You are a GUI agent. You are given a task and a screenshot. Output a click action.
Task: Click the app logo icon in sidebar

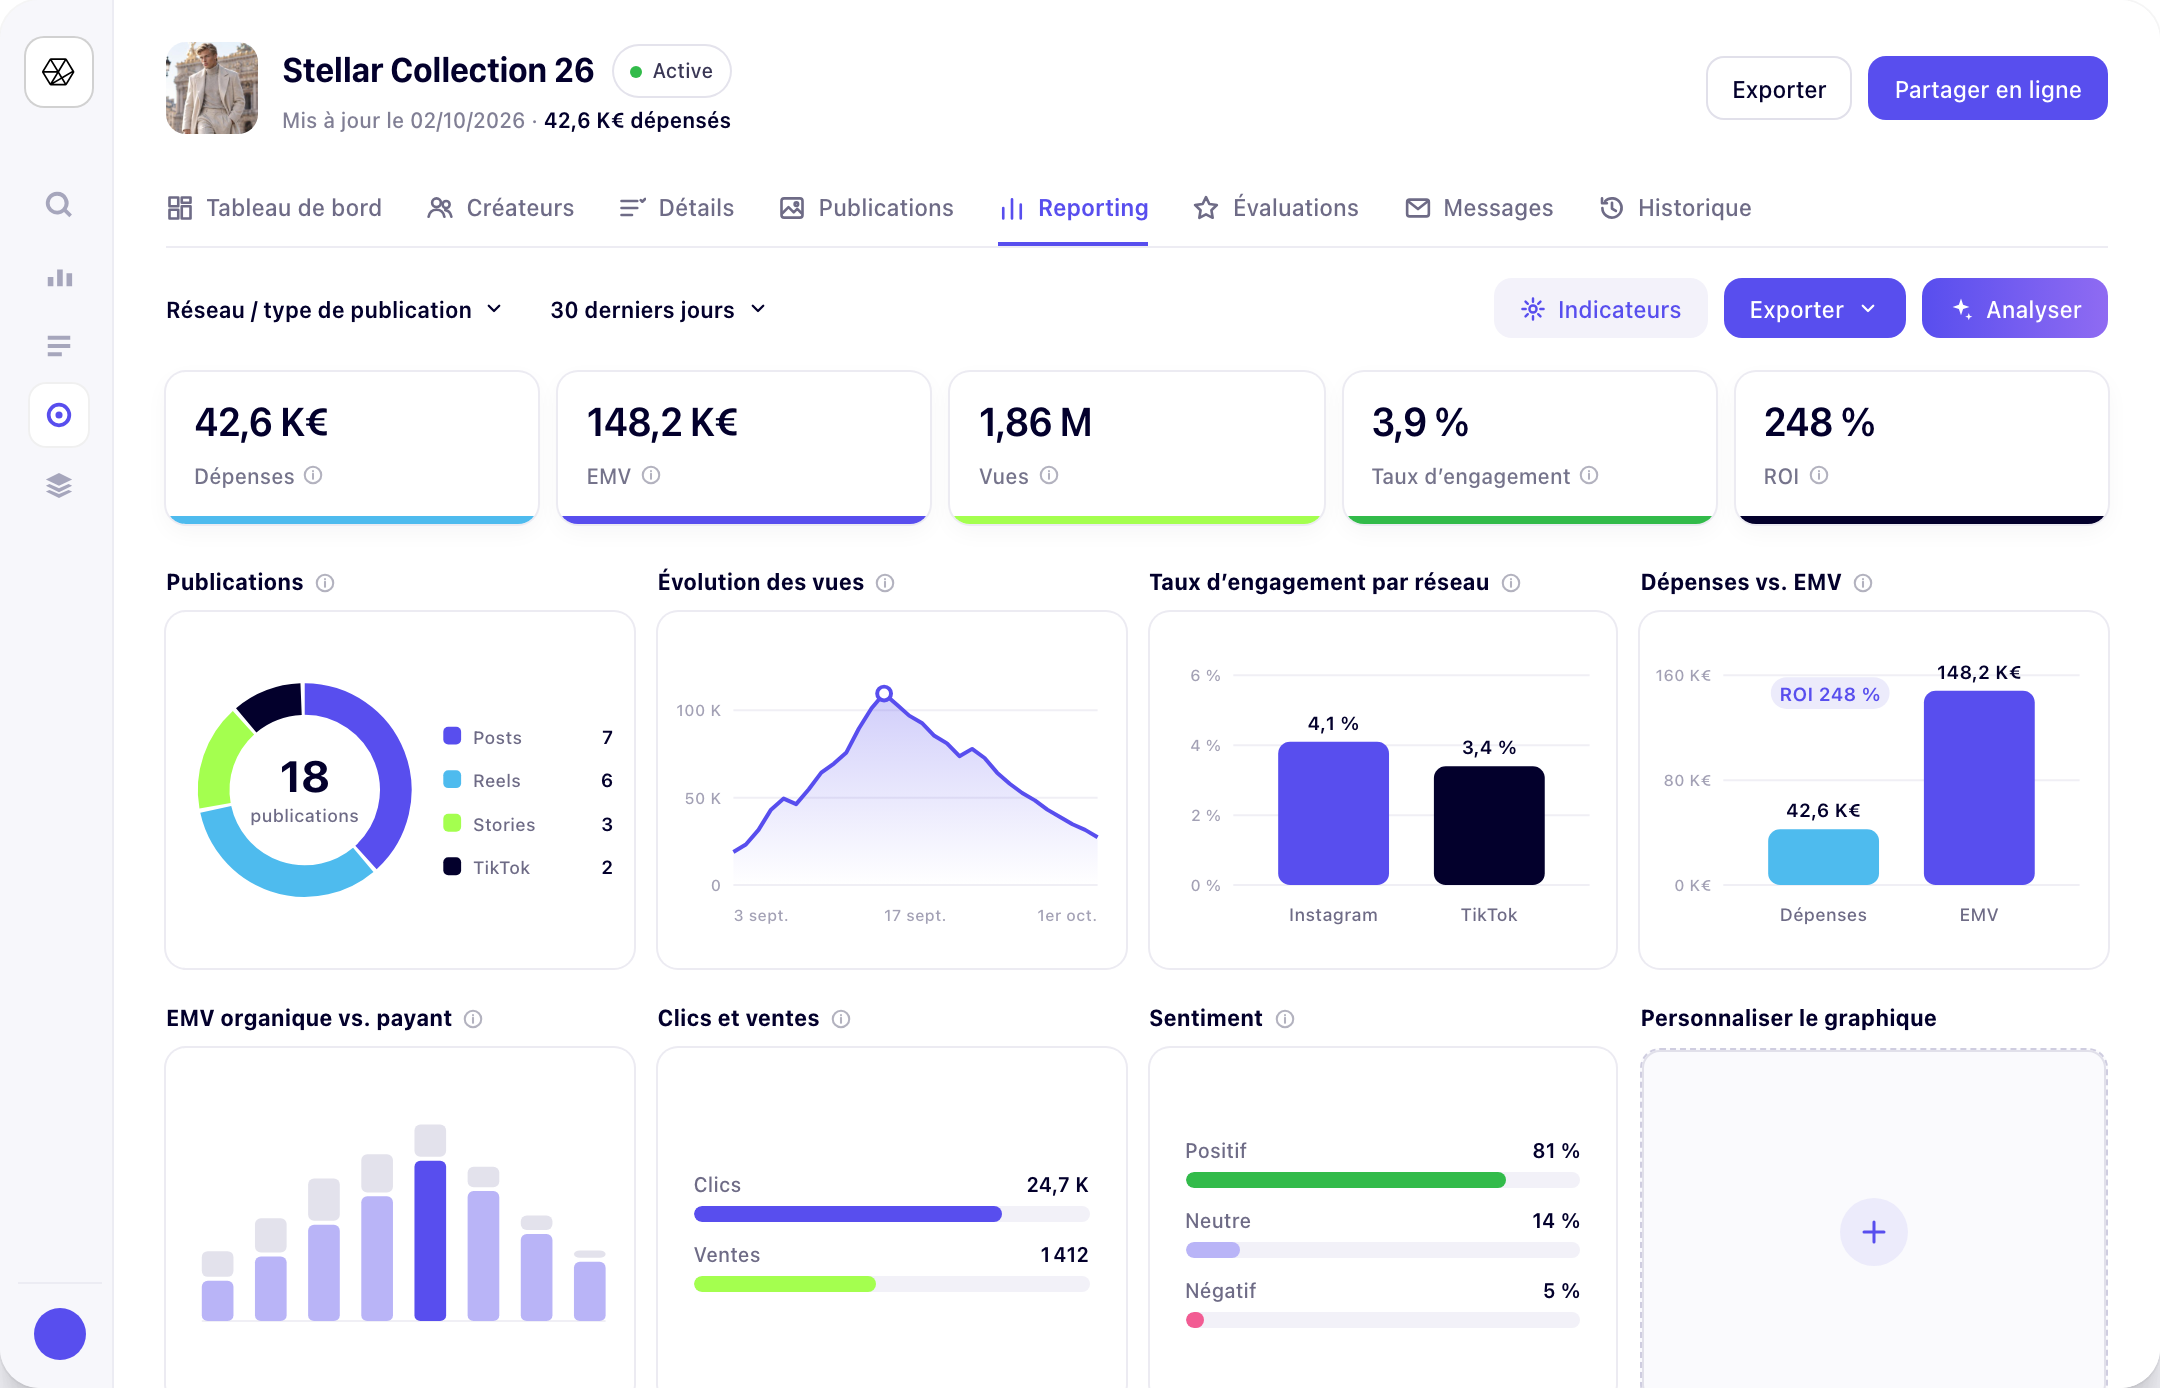[x=59, y=72]
